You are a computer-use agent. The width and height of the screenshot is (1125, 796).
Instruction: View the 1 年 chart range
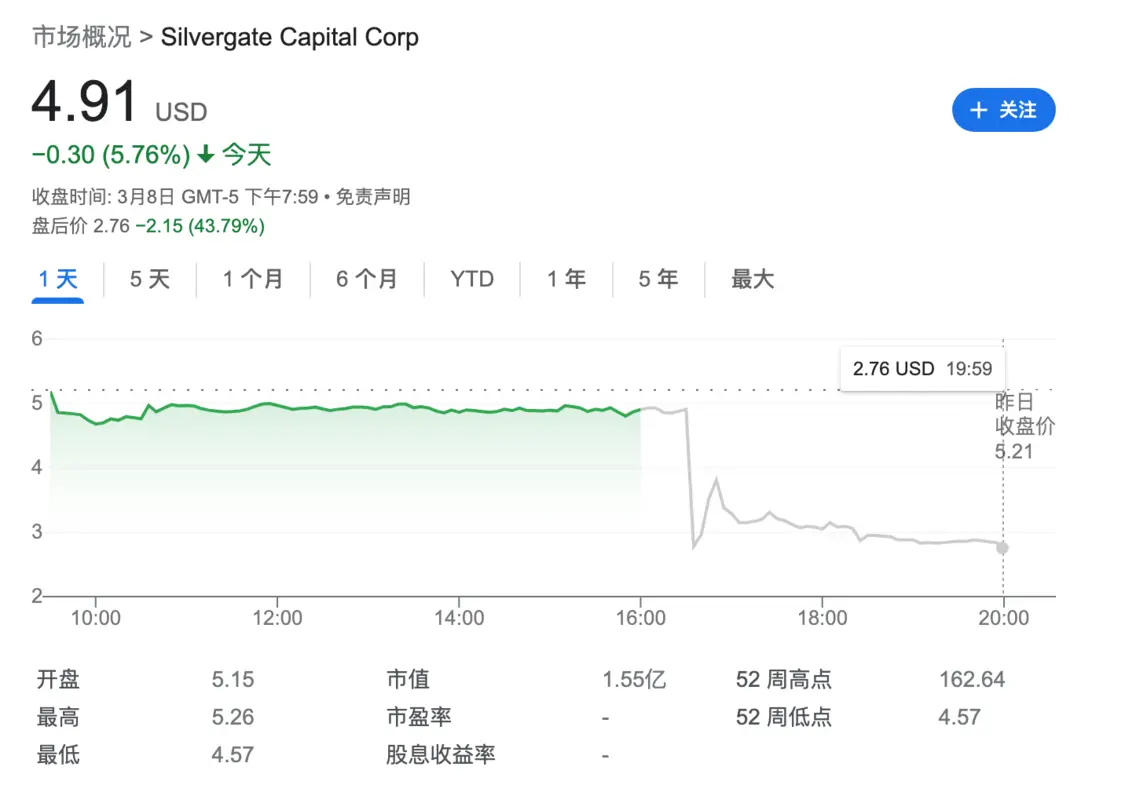pos(566,279)
